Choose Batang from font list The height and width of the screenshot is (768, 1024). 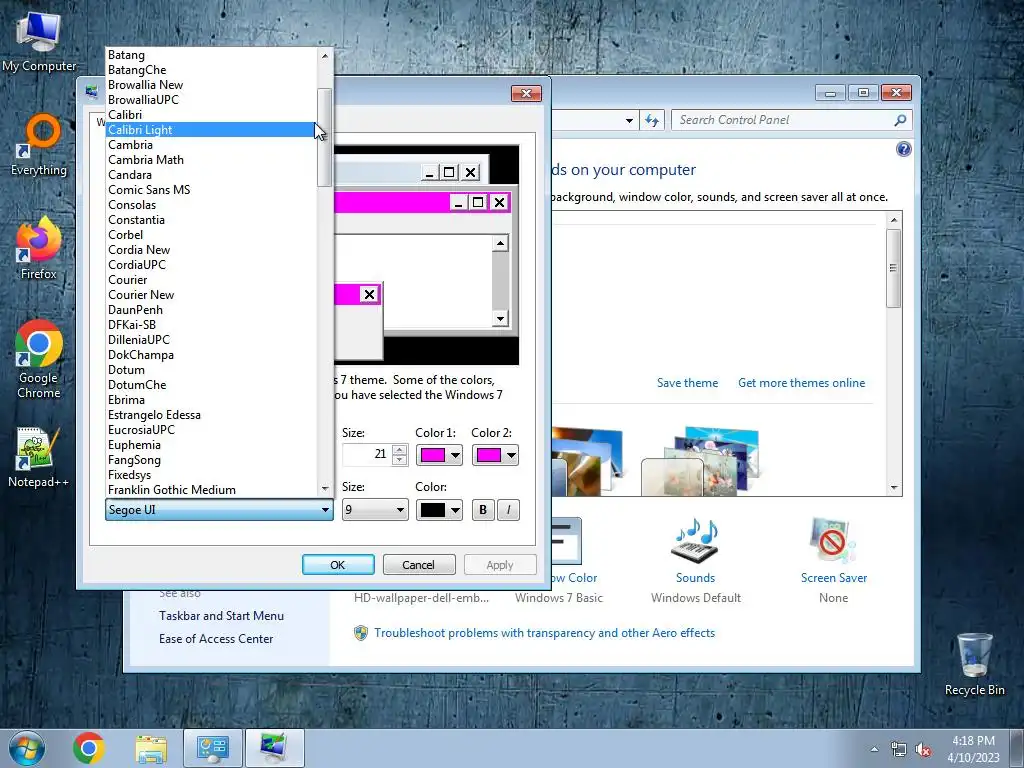[x=210, y=55]
